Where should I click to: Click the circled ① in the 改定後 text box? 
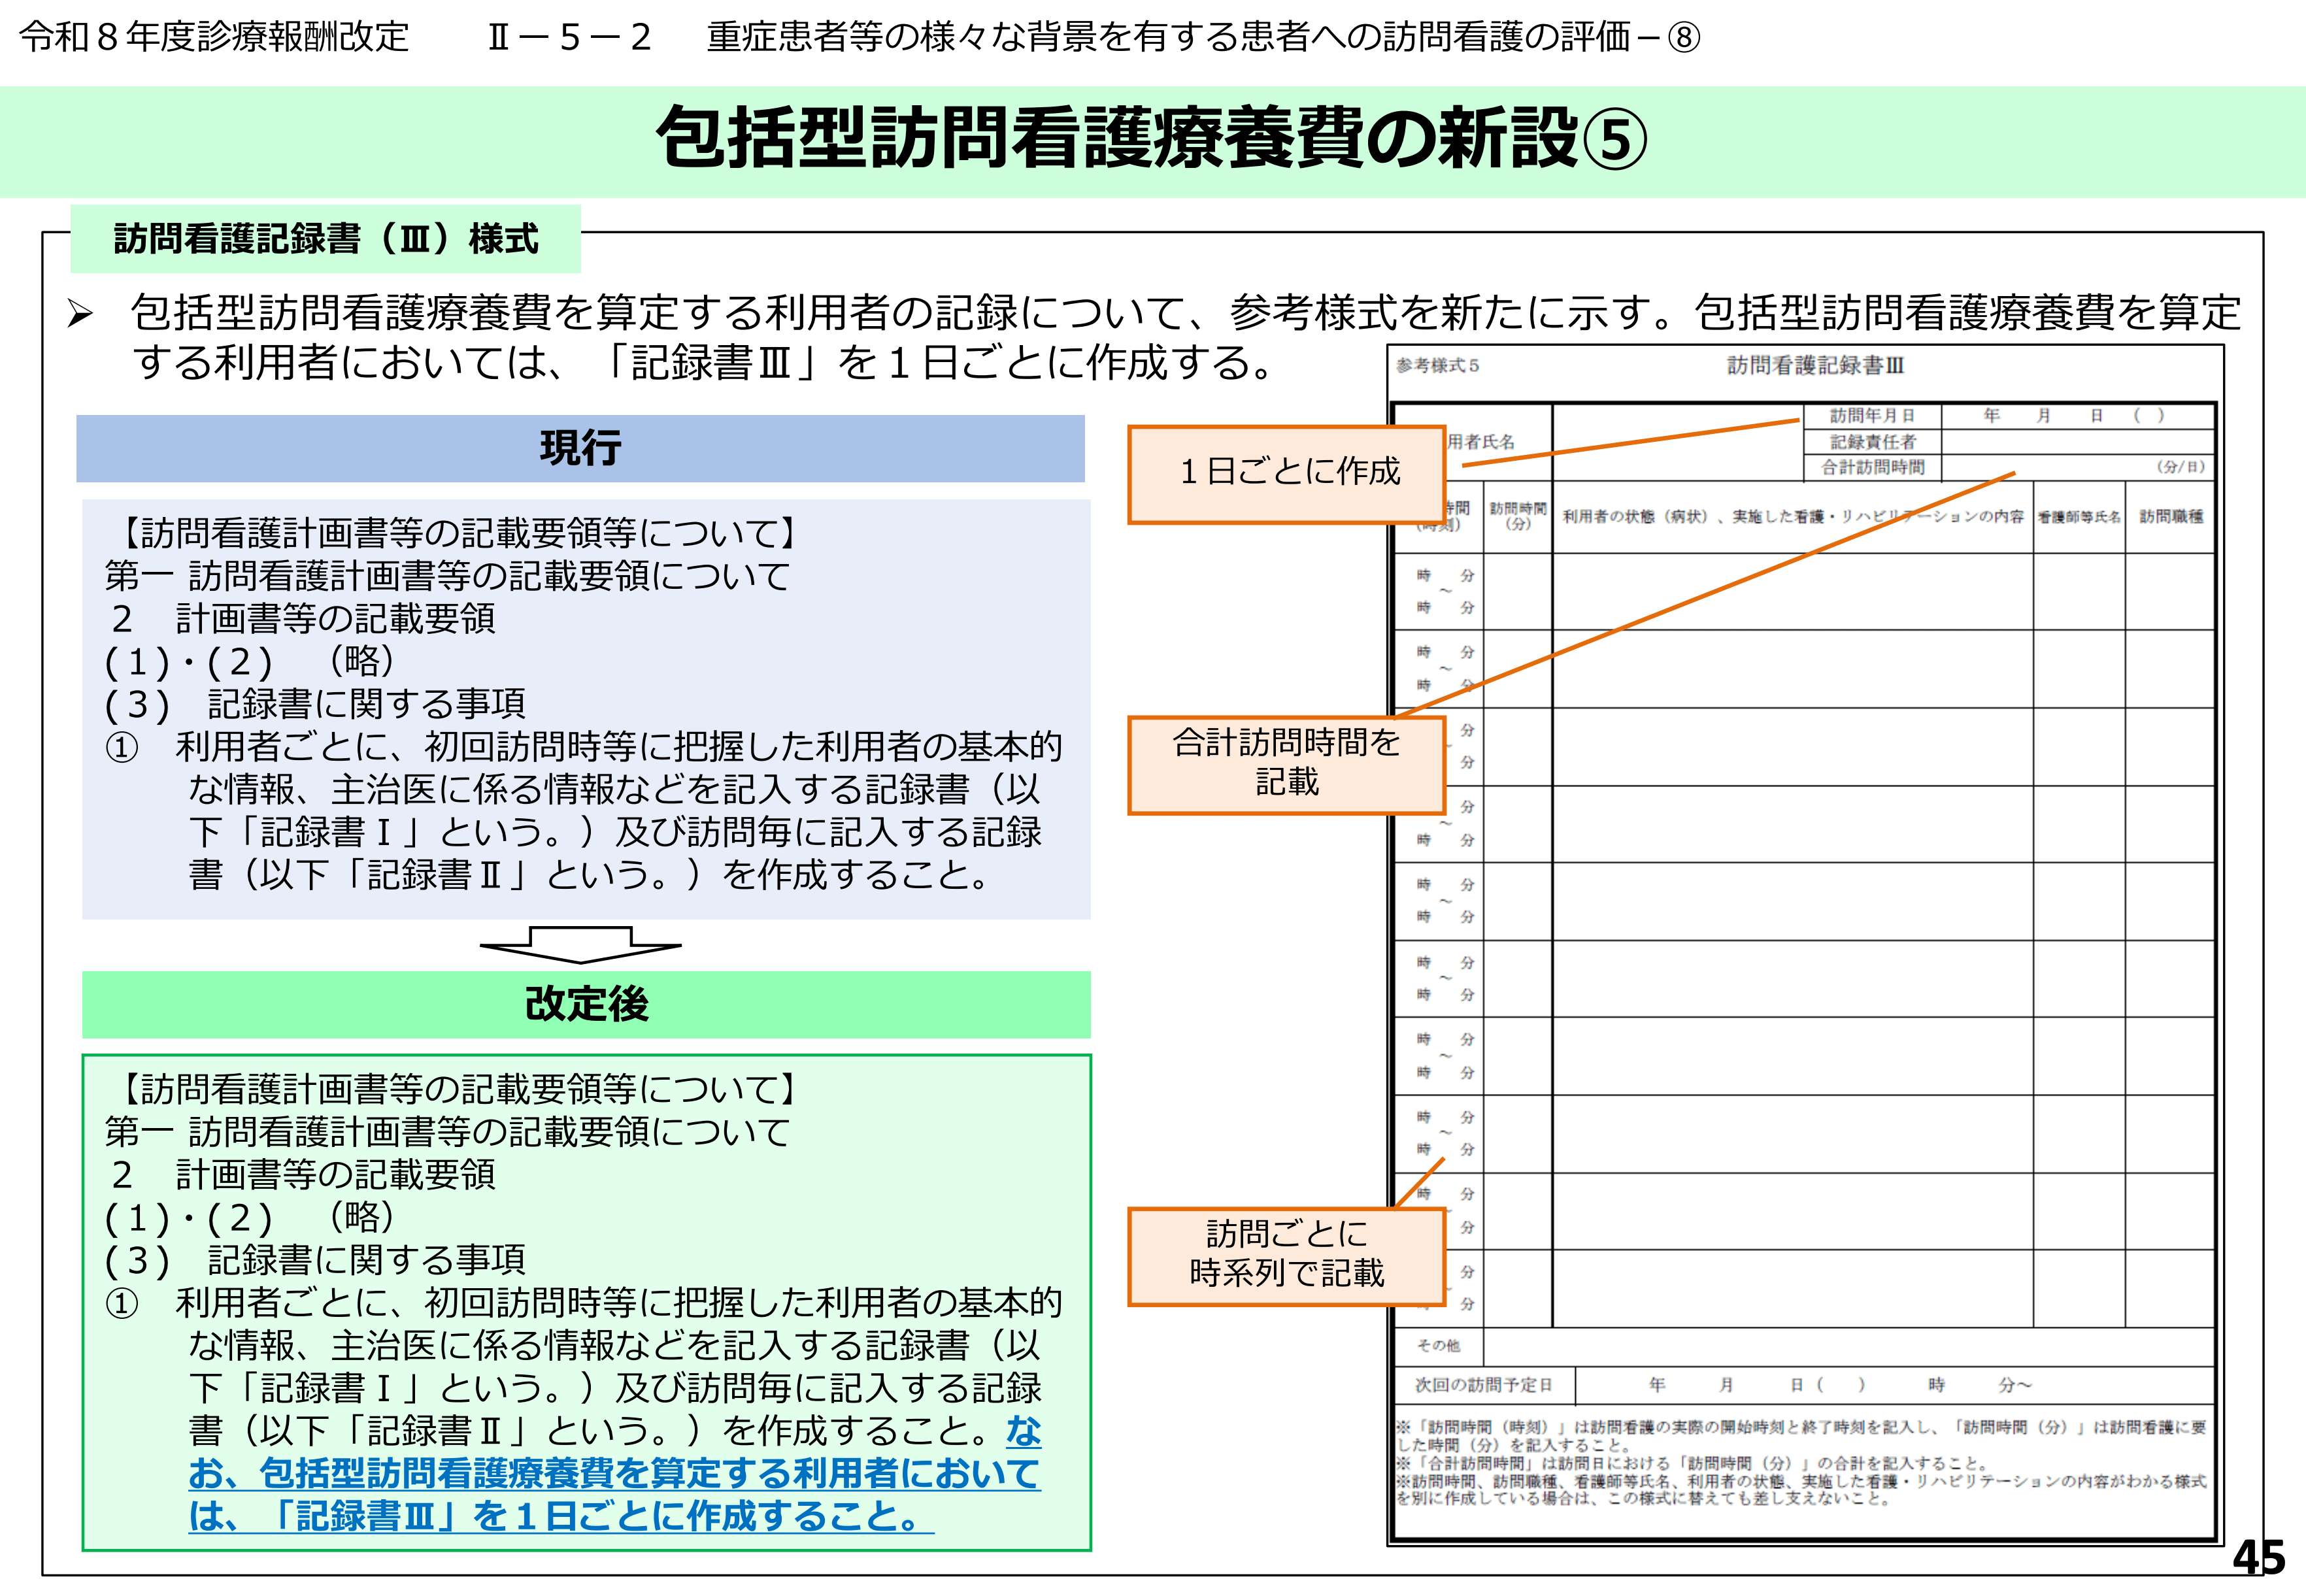coord(122,1304)
